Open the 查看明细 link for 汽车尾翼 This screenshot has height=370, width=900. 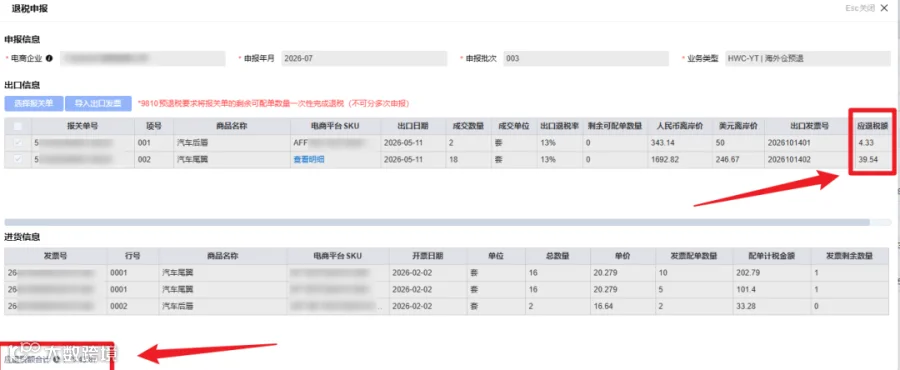(309, 159)
